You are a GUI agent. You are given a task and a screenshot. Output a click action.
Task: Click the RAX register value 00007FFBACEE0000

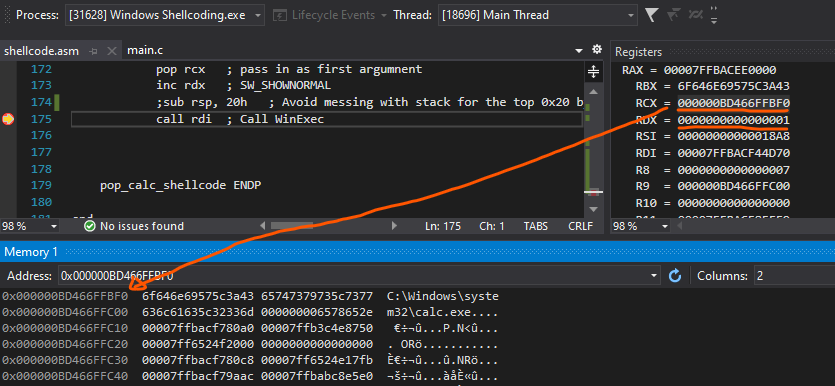pyautogui.click(x=719, y=70)
